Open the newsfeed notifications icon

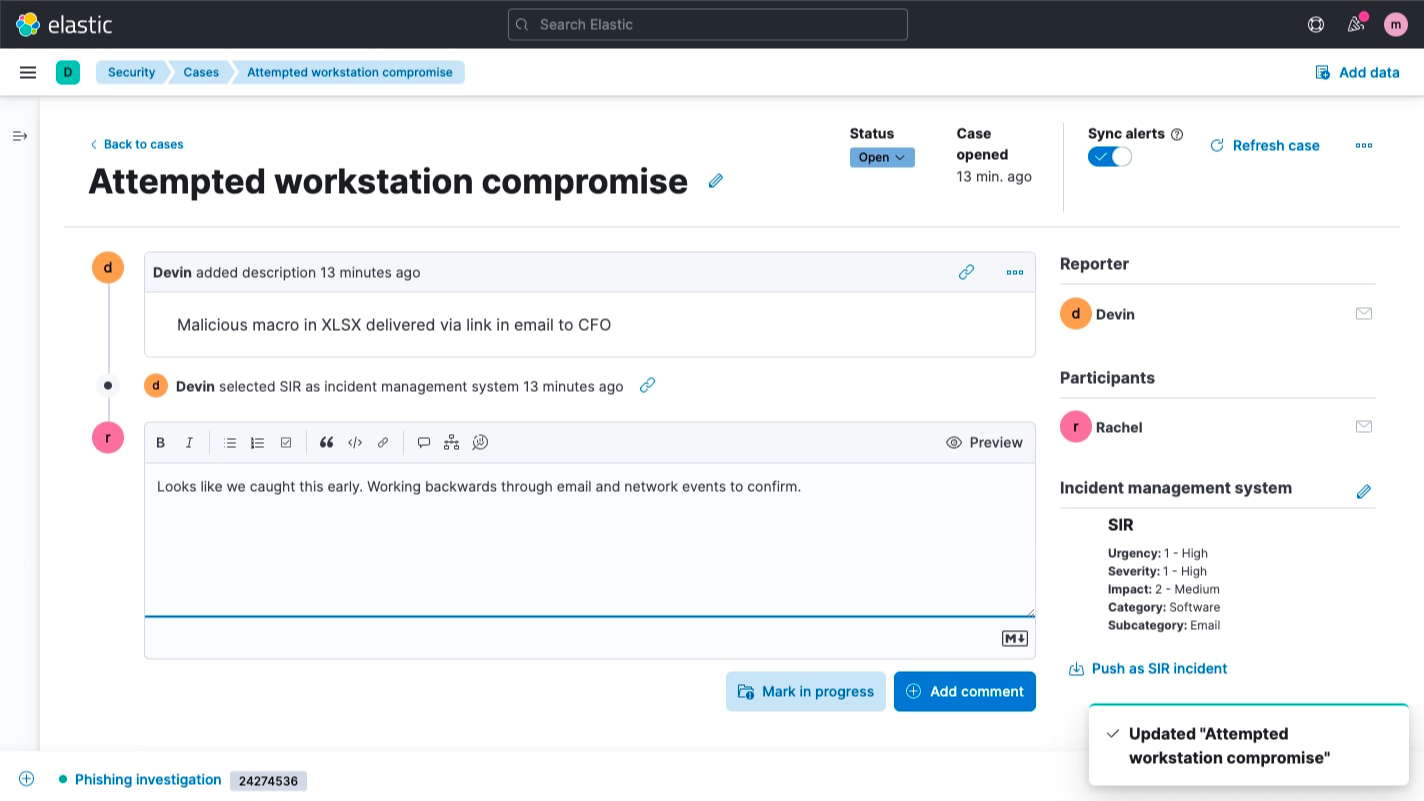(1356, 24)
